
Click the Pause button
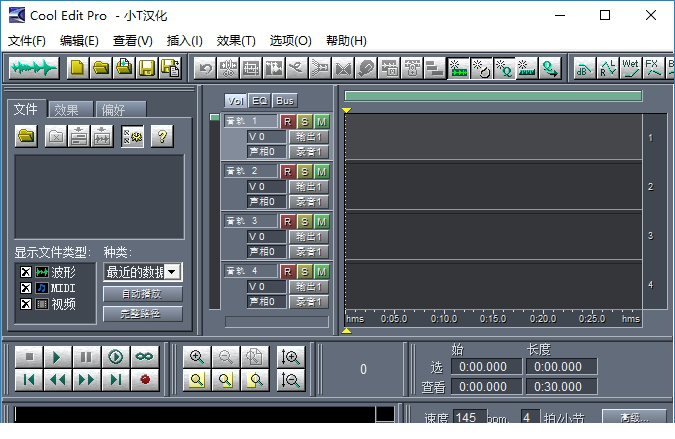pyautogui.click(x=86, y=357)
